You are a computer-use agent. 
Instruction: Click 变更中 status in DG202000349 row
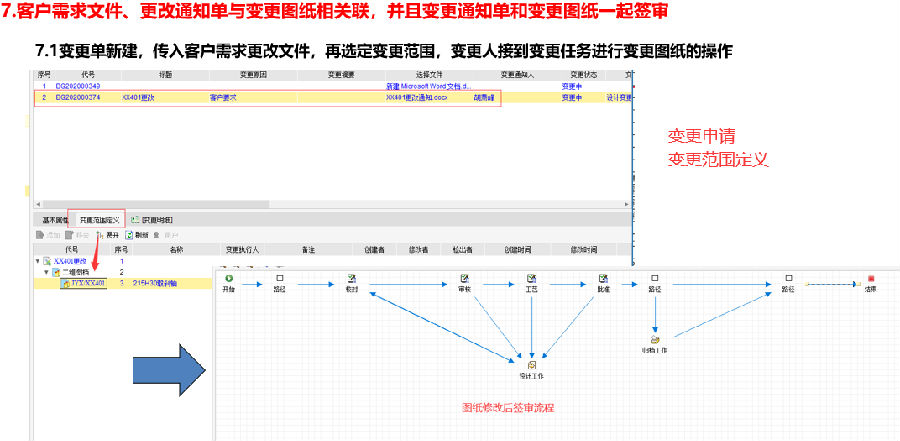[x=571, y=86]
